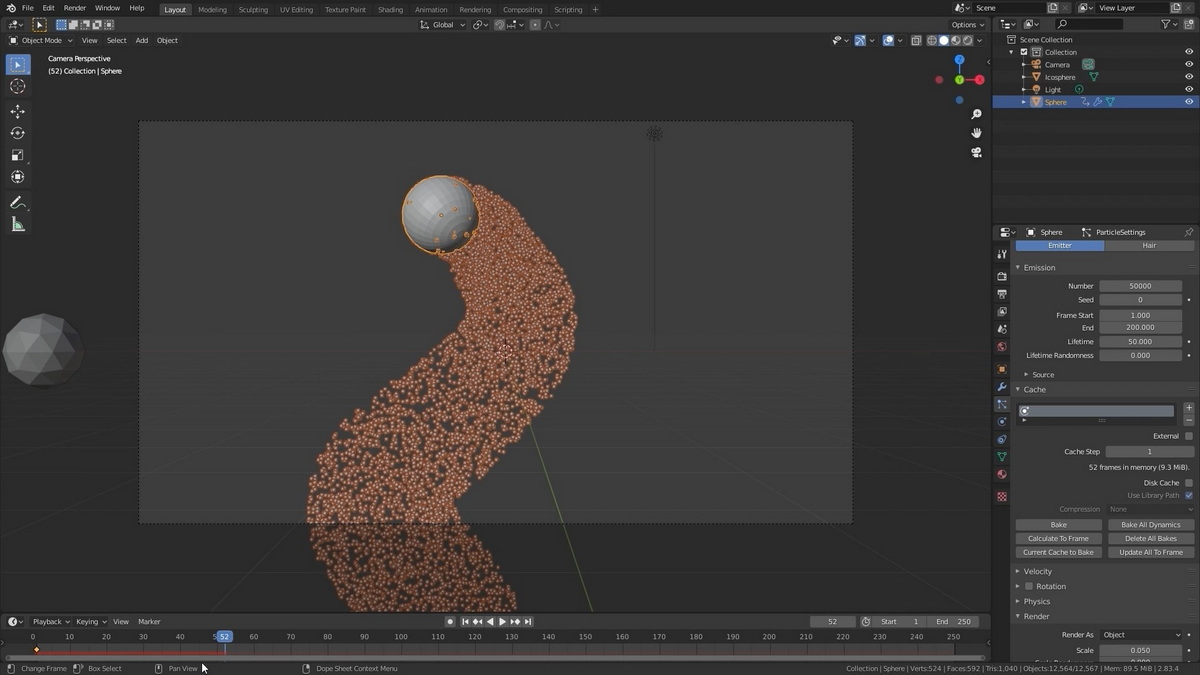Viewport: 1200px width, 675px height.
Task: Pin the properties panel context
Action: [x=1188, y=232]
